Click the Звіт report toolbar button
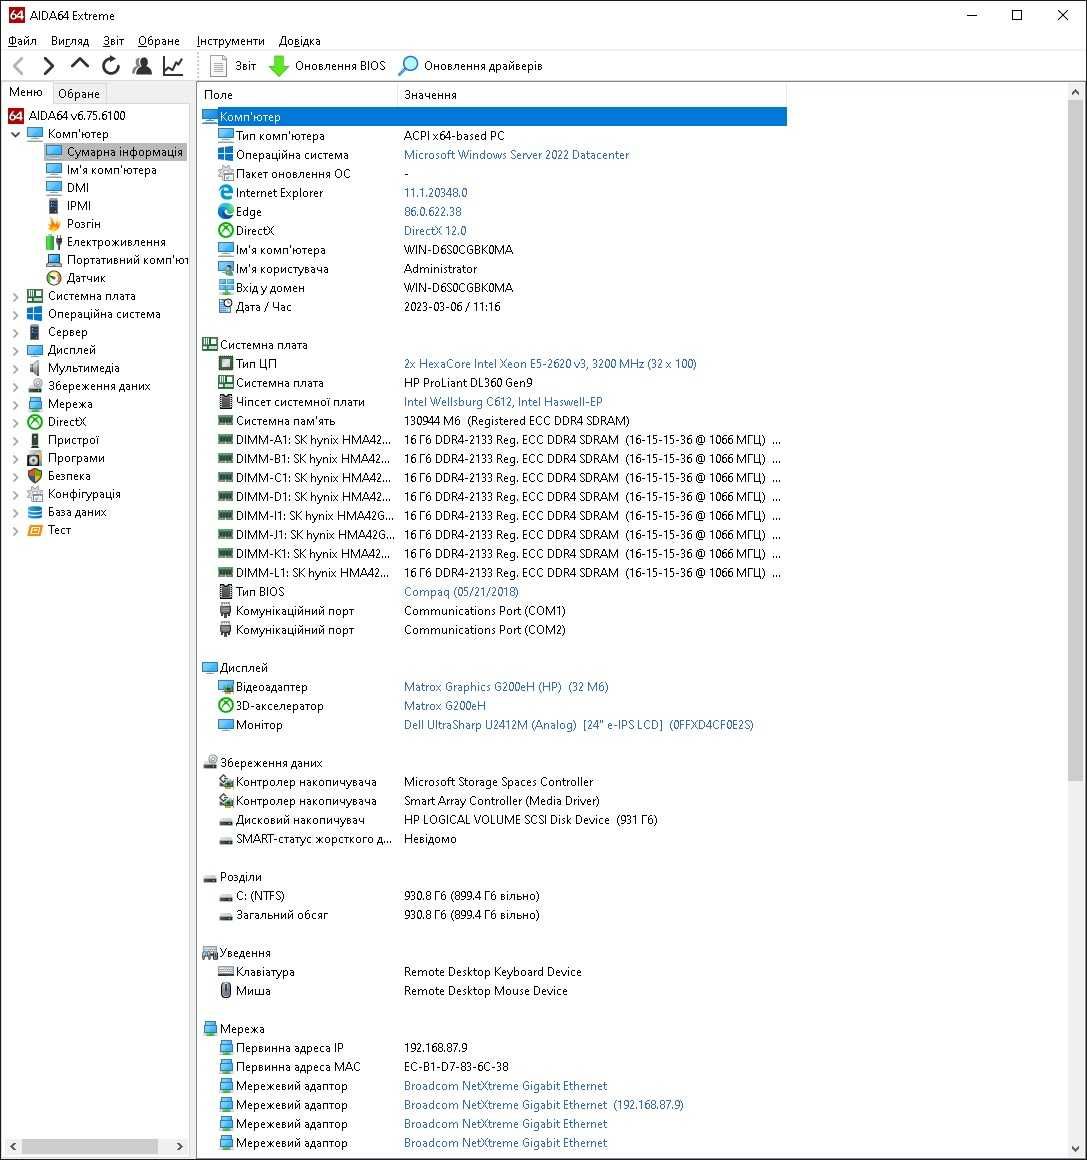Screen dimensions: 1087x1160 pyautogui.click(x=232, y=66)
